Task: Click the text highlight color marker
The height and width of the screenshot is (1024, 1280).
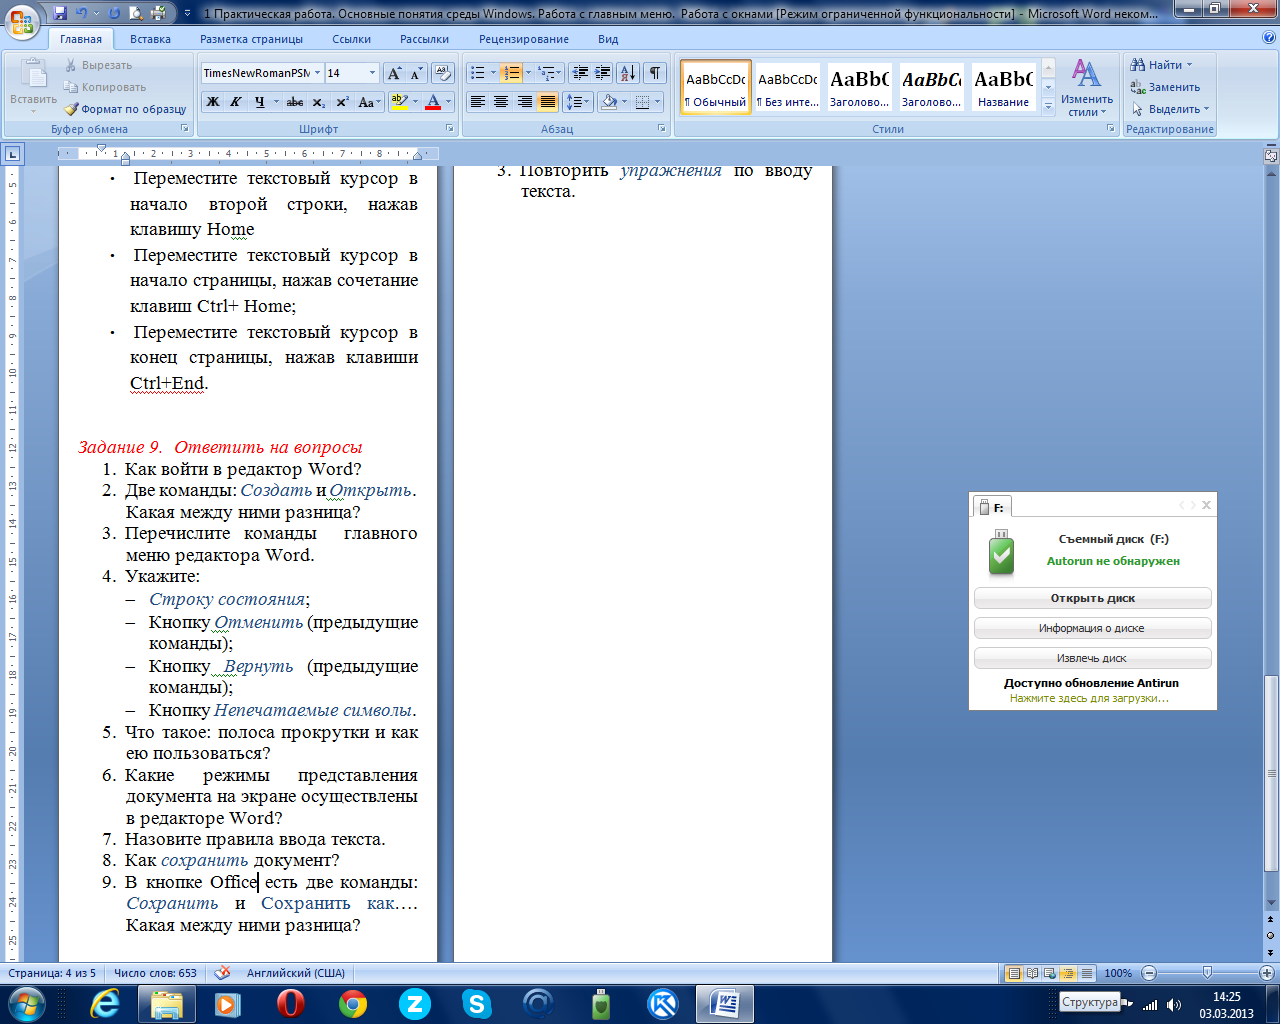Action: [399, 102]
